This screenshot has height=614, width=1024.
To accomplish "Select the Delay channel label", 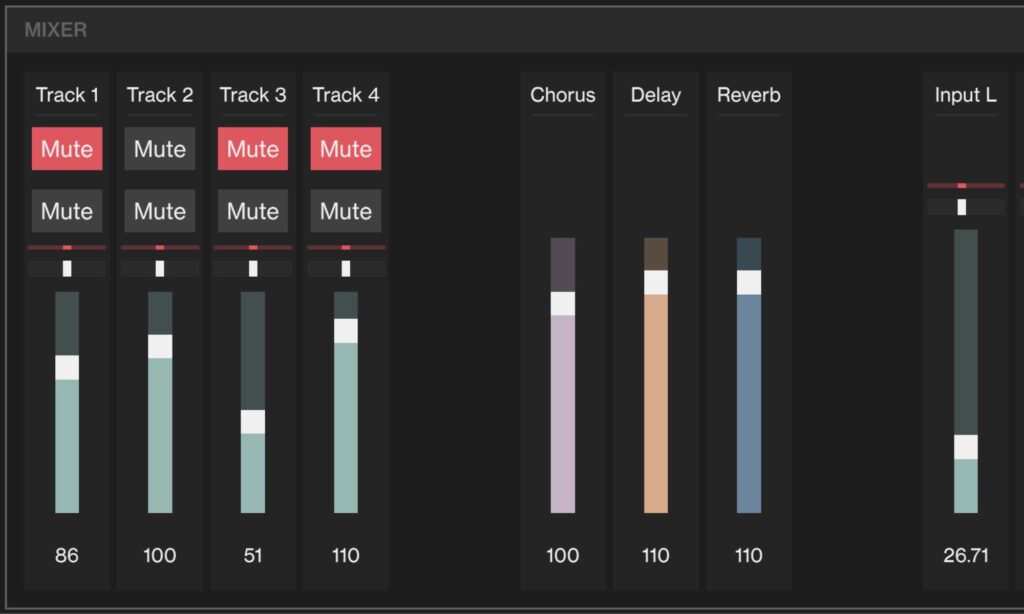I will tap(656, 95).
